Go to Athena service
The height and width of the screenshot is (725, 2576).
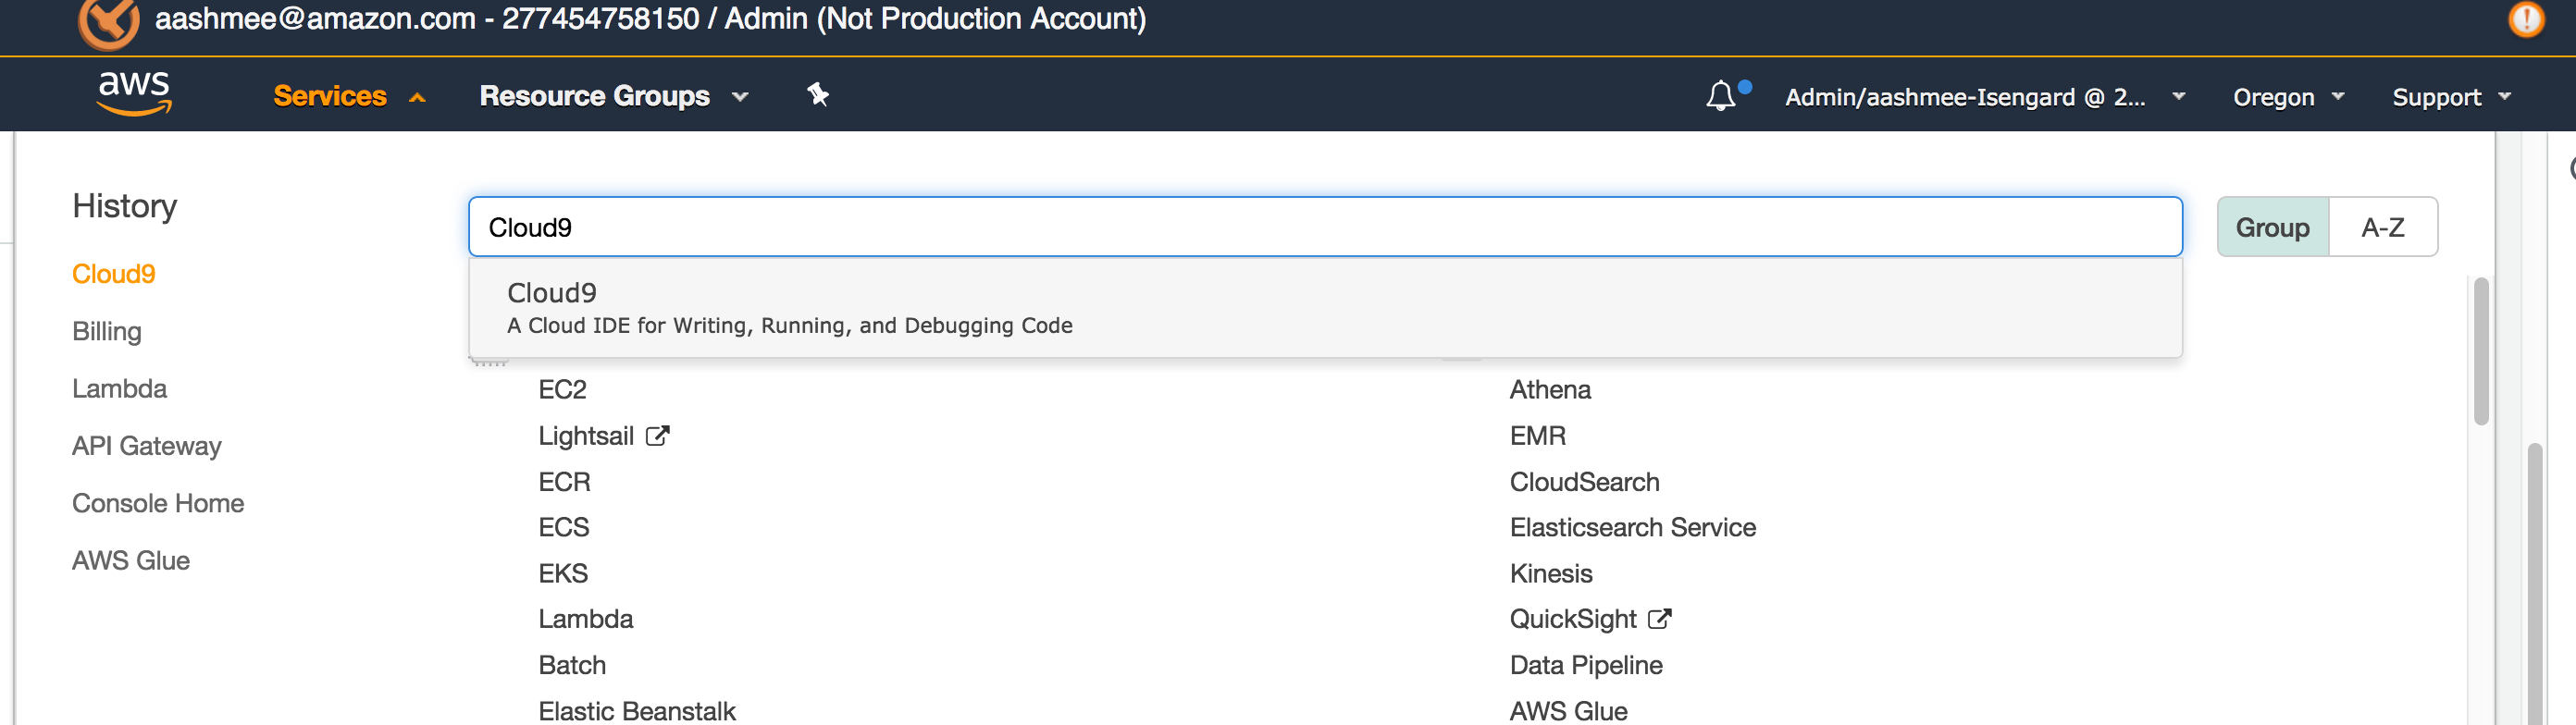(x=1549, y=390)
